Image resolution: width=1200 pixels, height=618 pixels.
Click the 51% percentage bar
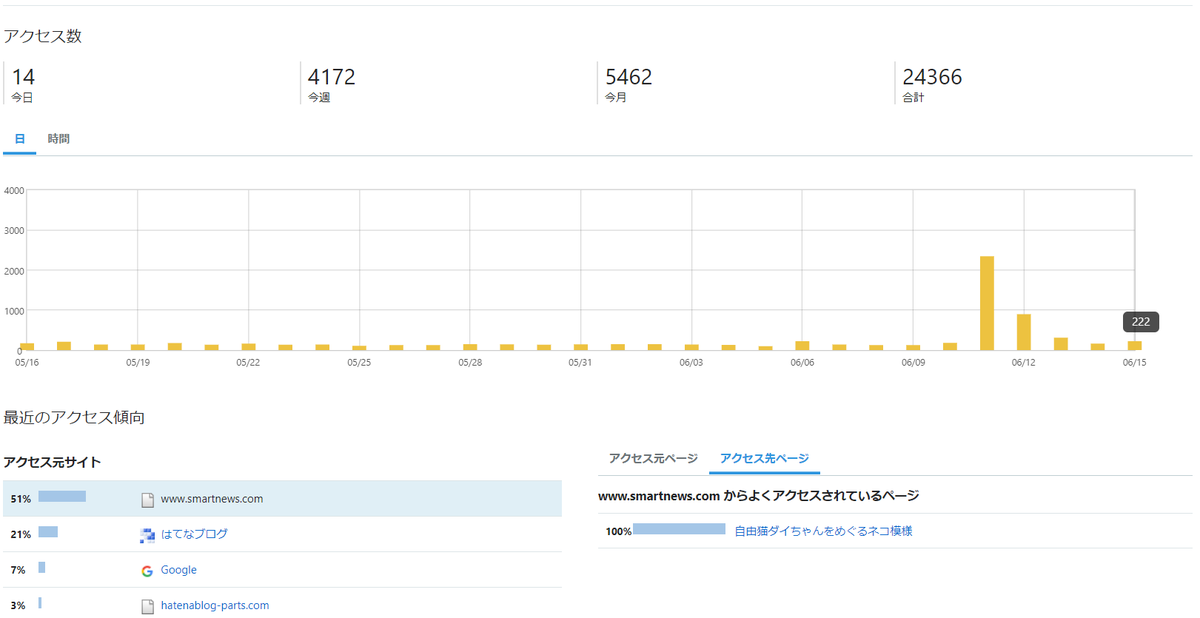coord(62,497)
